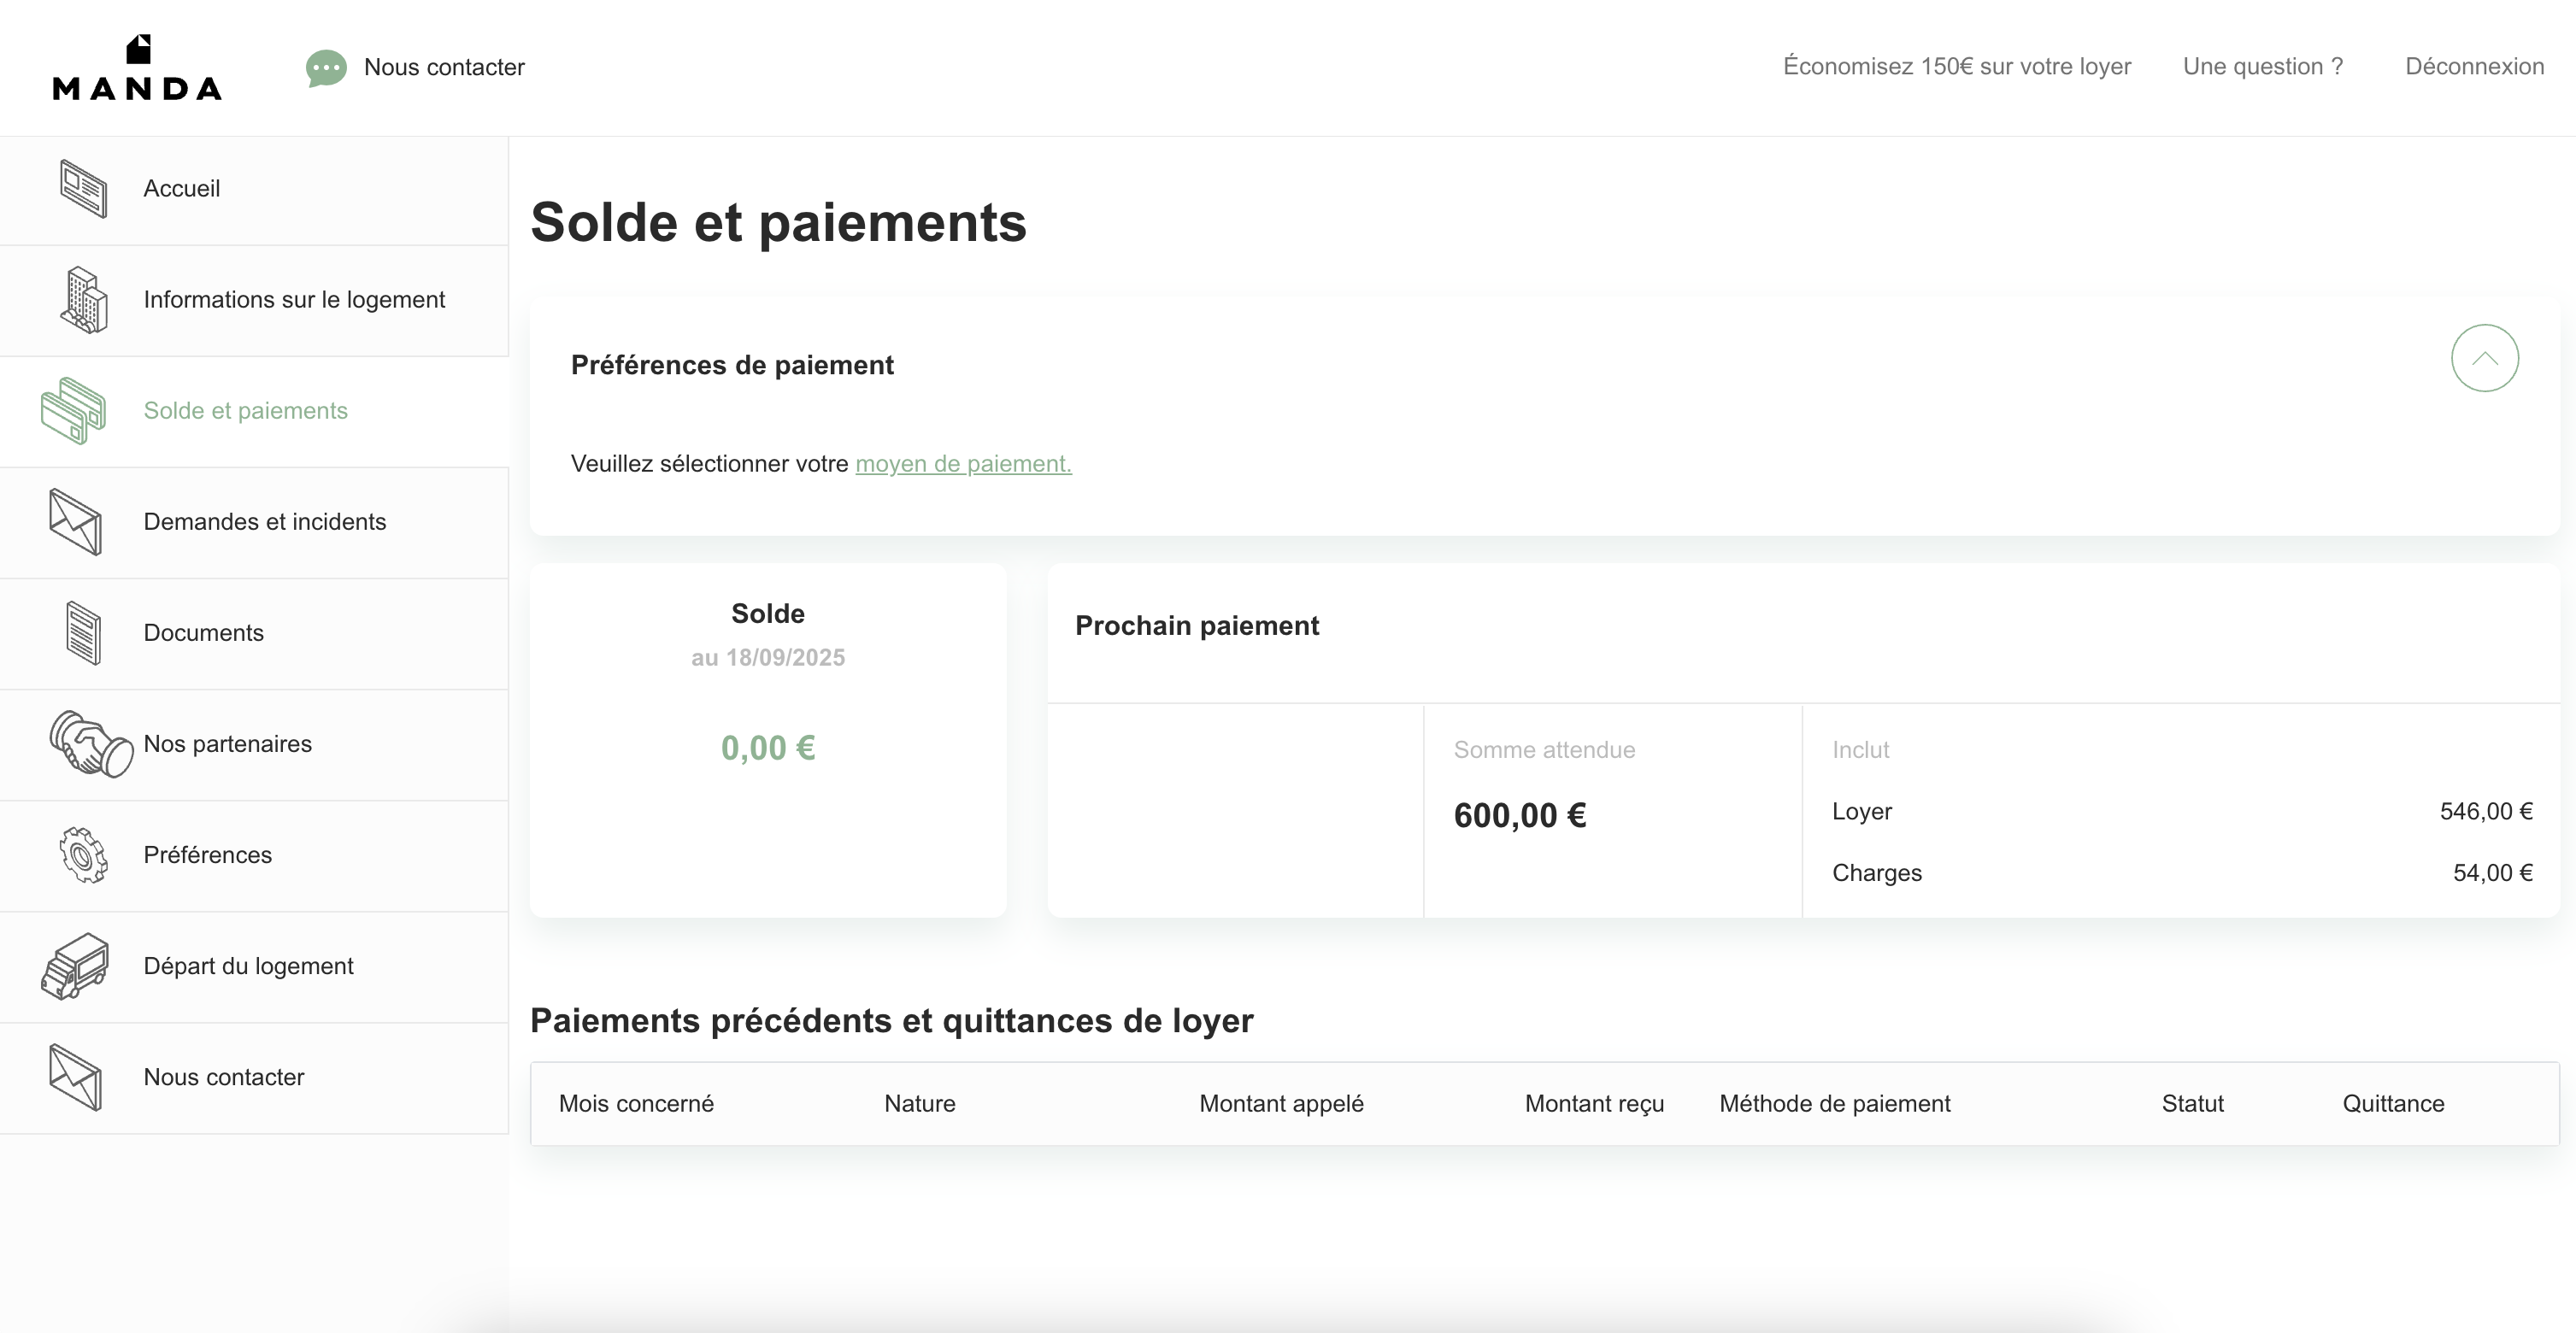
Task: Open Préférences in the sidebar
Action: [x=254, y=856]
